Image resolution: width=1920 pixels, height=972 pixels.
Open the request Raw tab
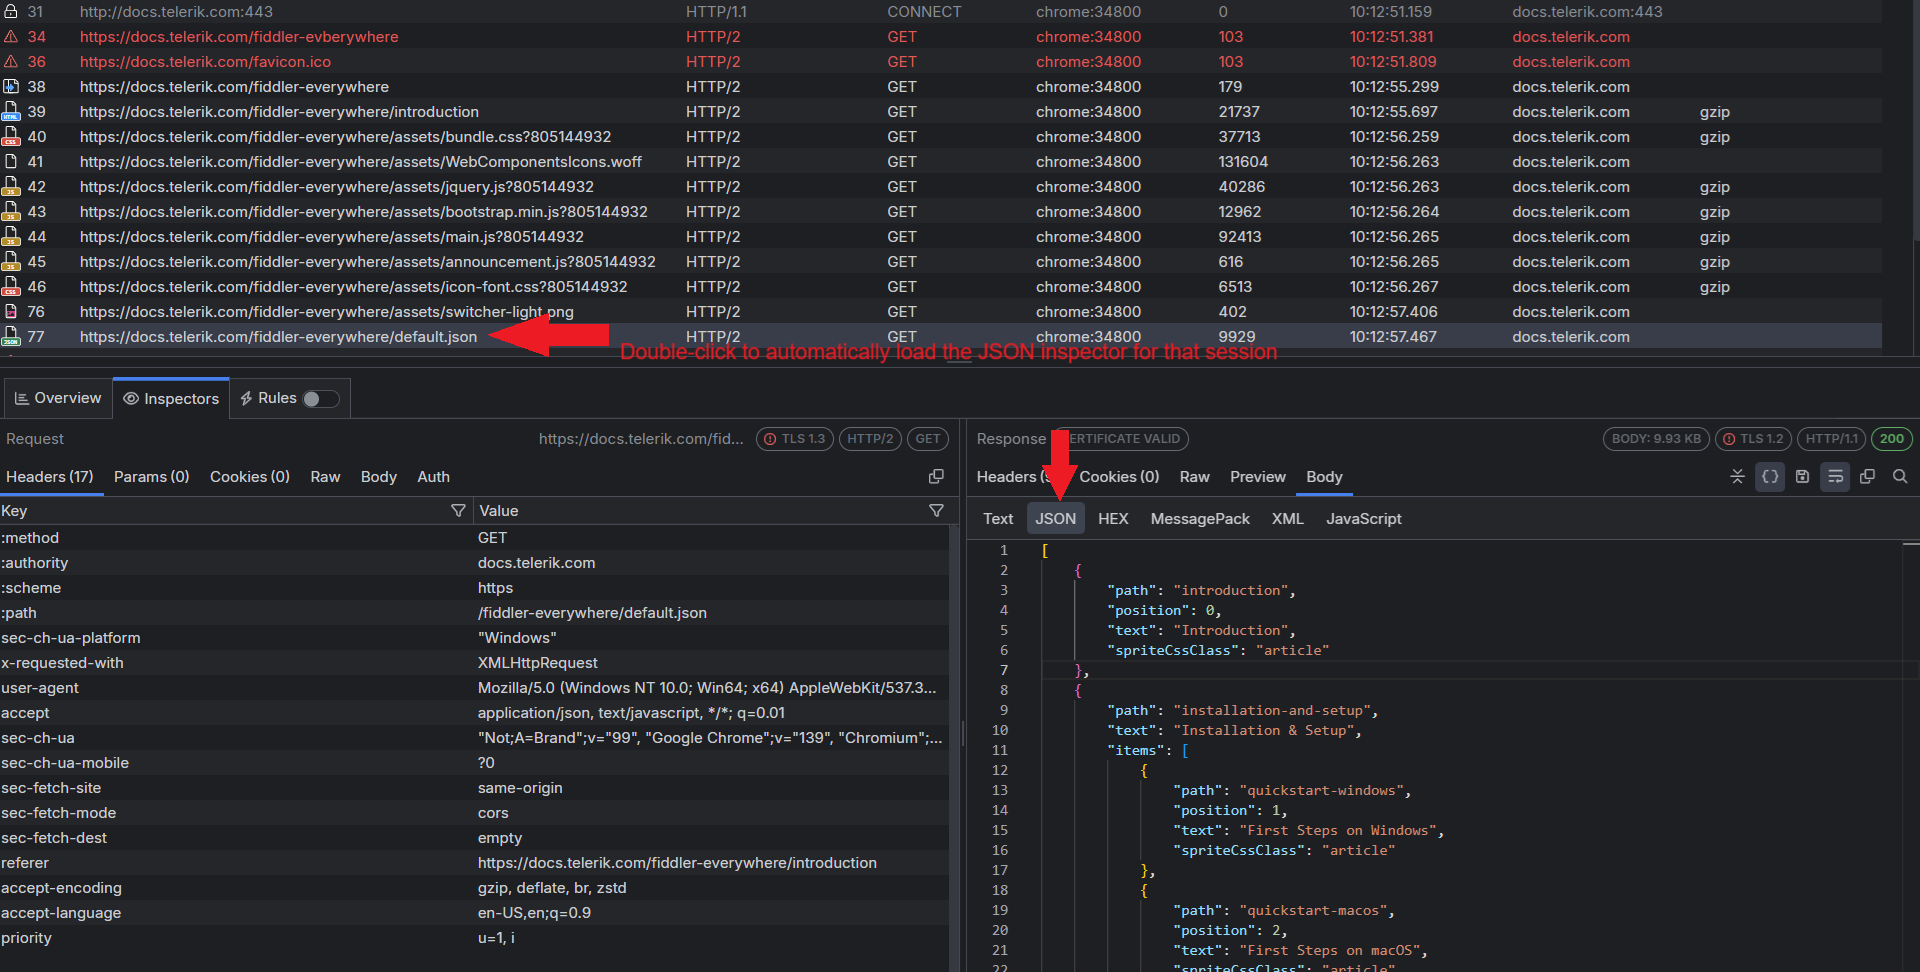[325, 477]
